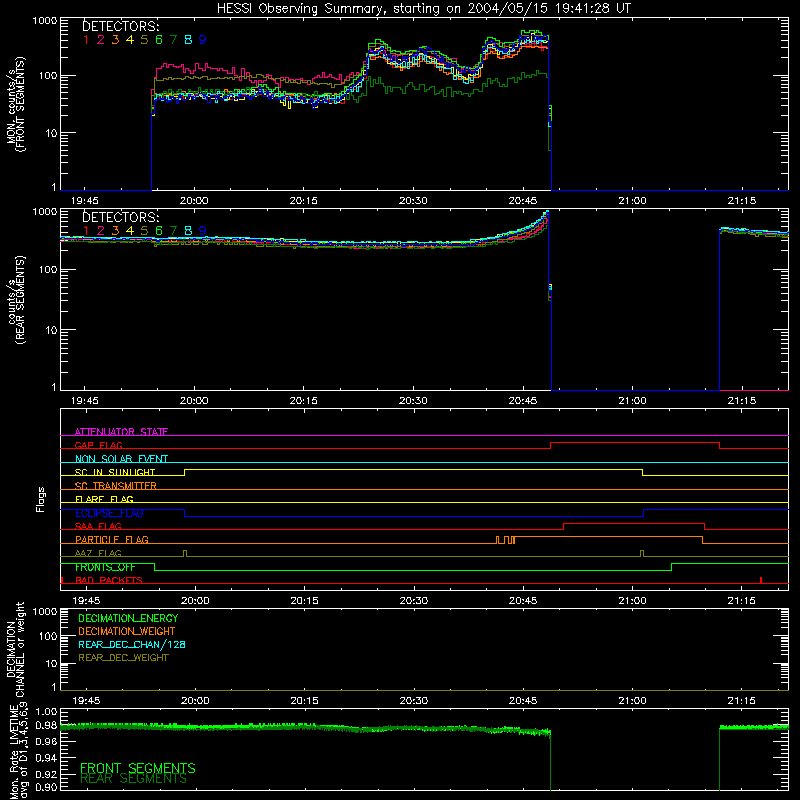Pick red detector 1 in rear segments legend
The width and height of the screenshot is (800, 800).
[x=86, y=231]
